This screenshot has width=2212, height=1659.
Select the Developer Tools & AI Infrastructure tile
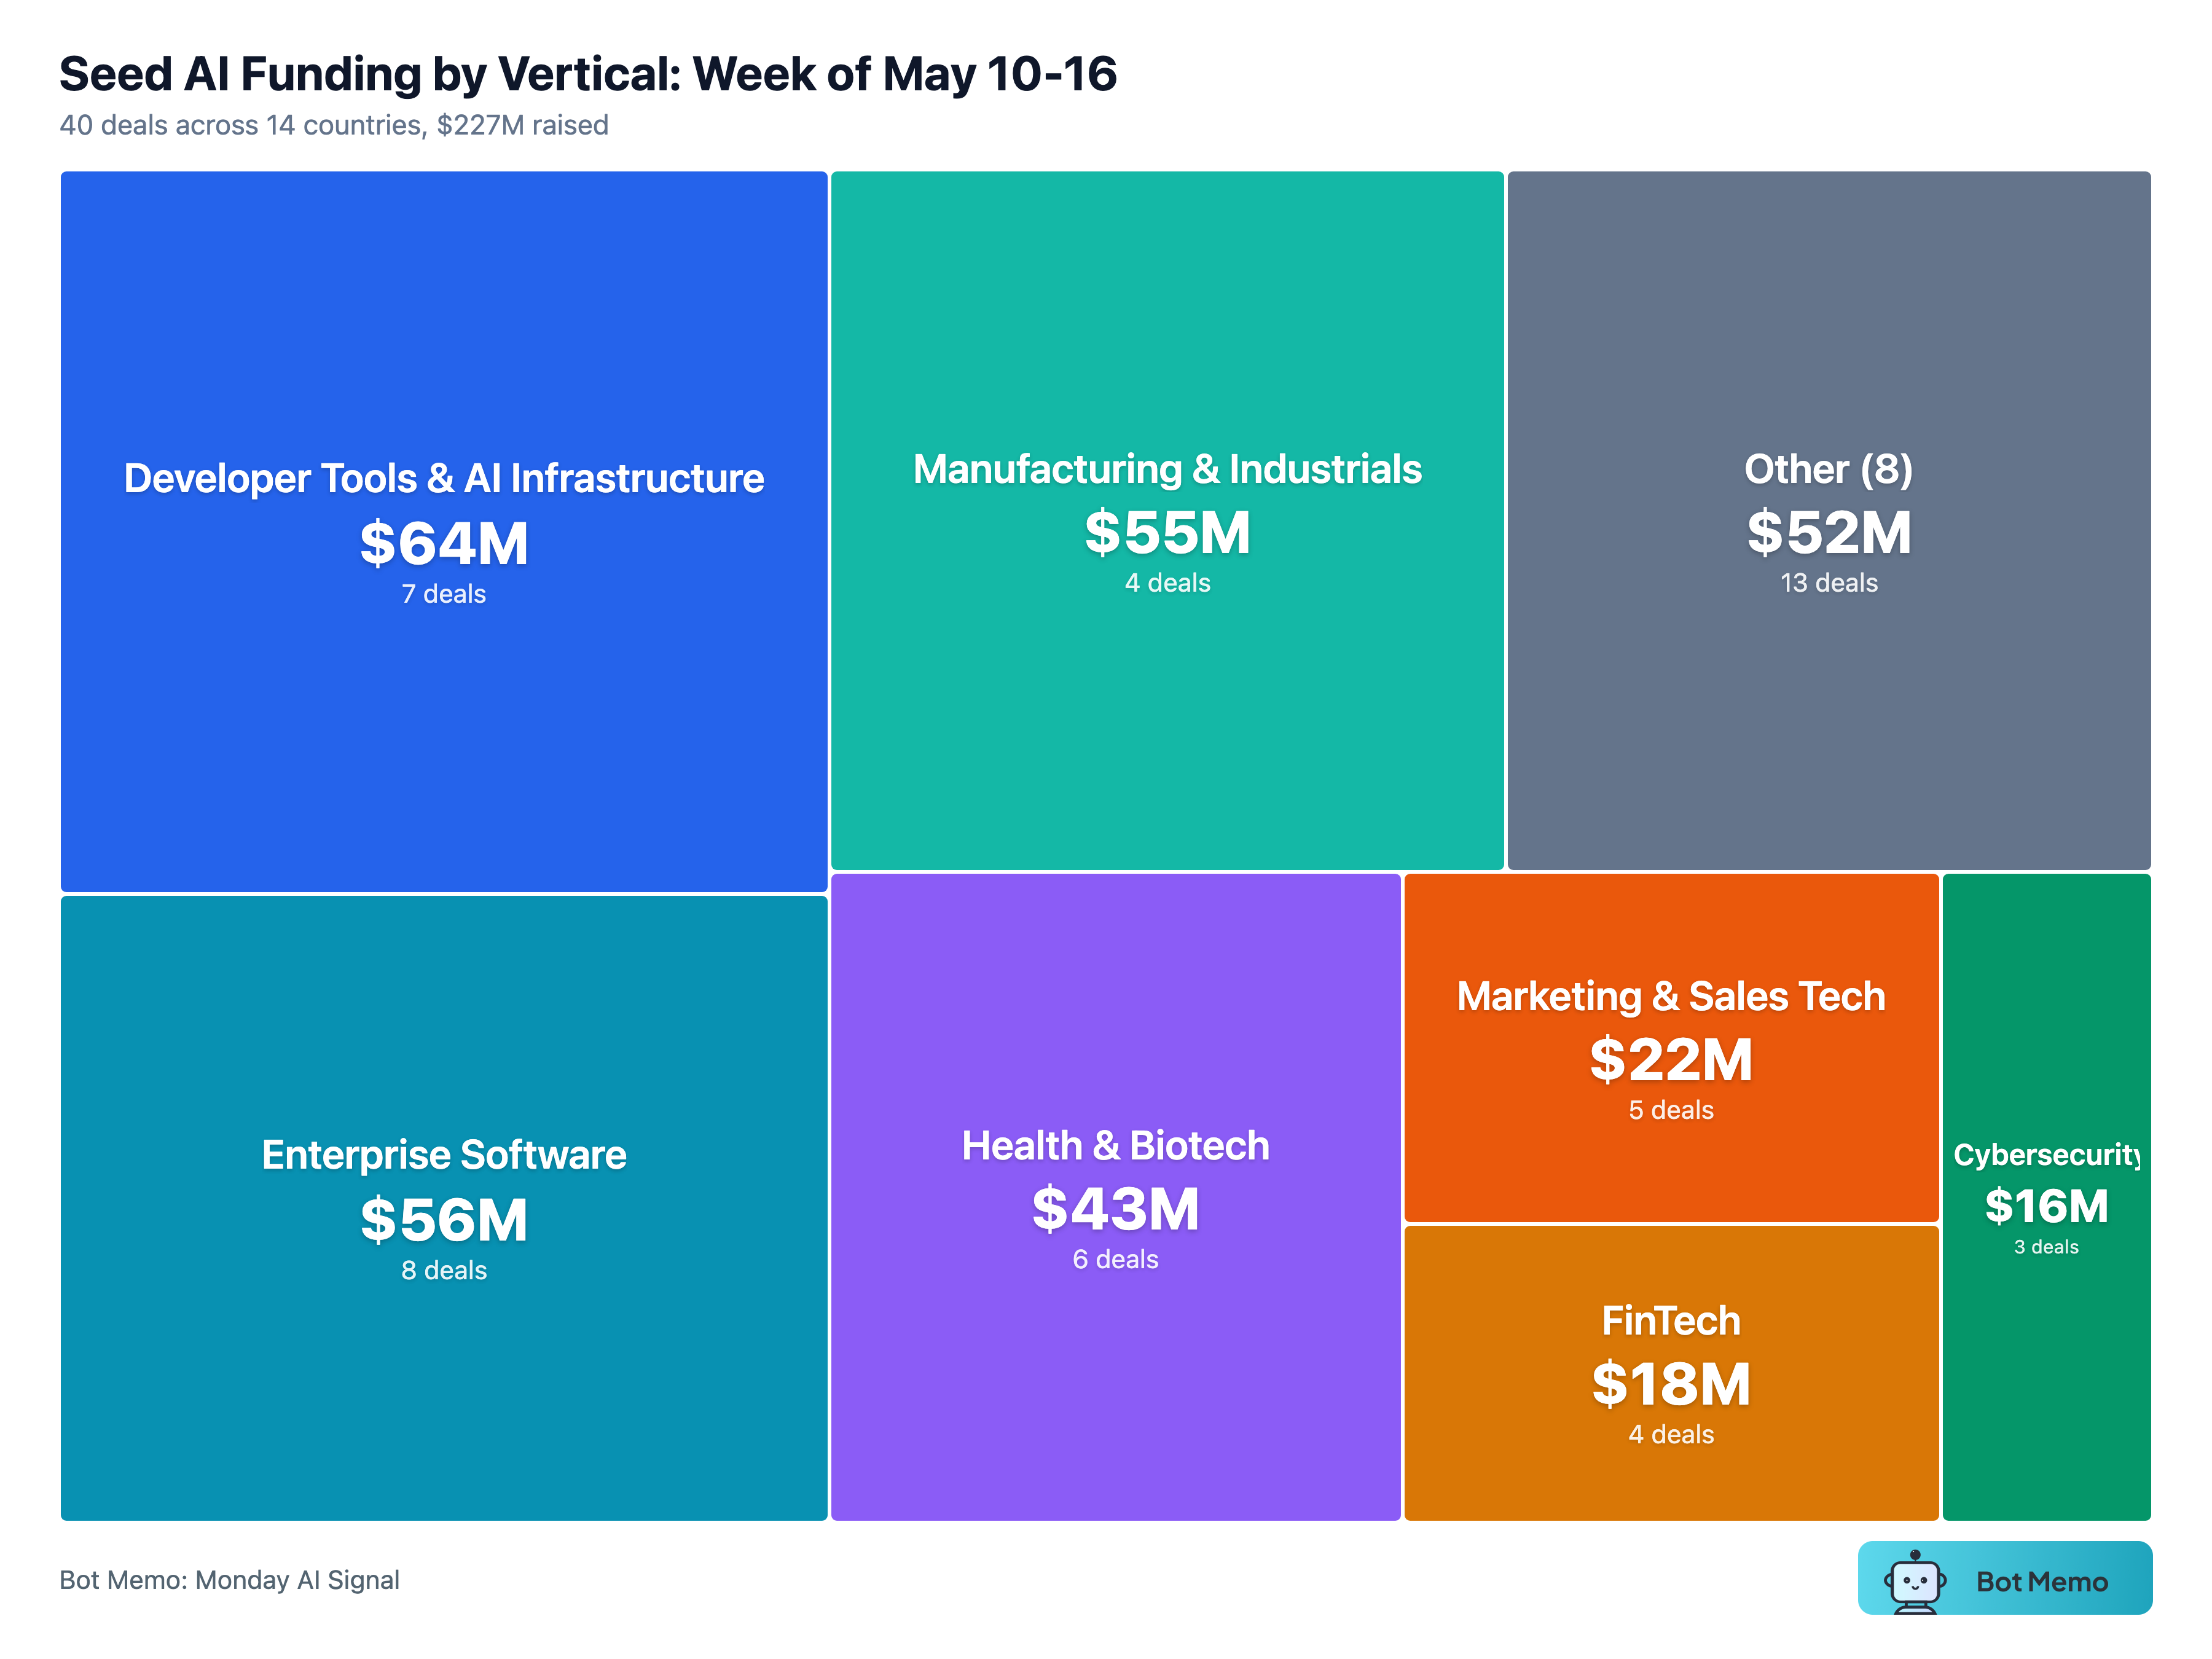[444, 531]
